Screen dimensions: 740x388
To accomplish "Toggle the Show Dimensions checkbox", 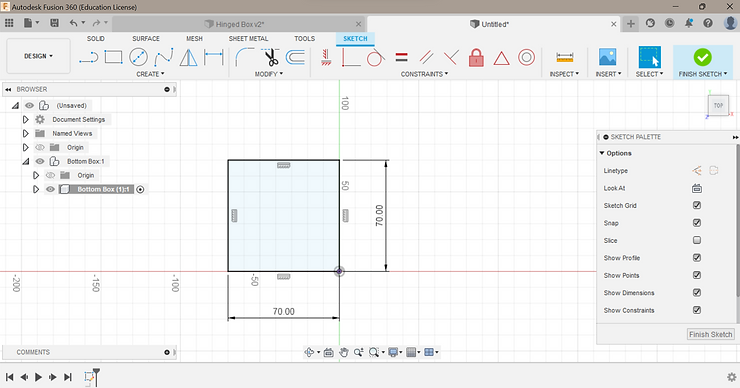I will click(697, 293).
